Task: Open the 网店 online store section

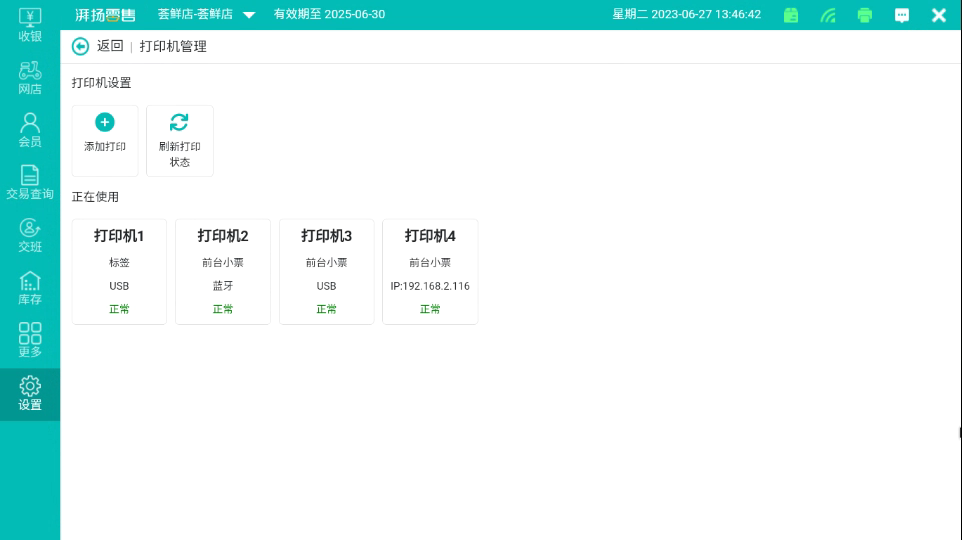Action: pos(30,77)
